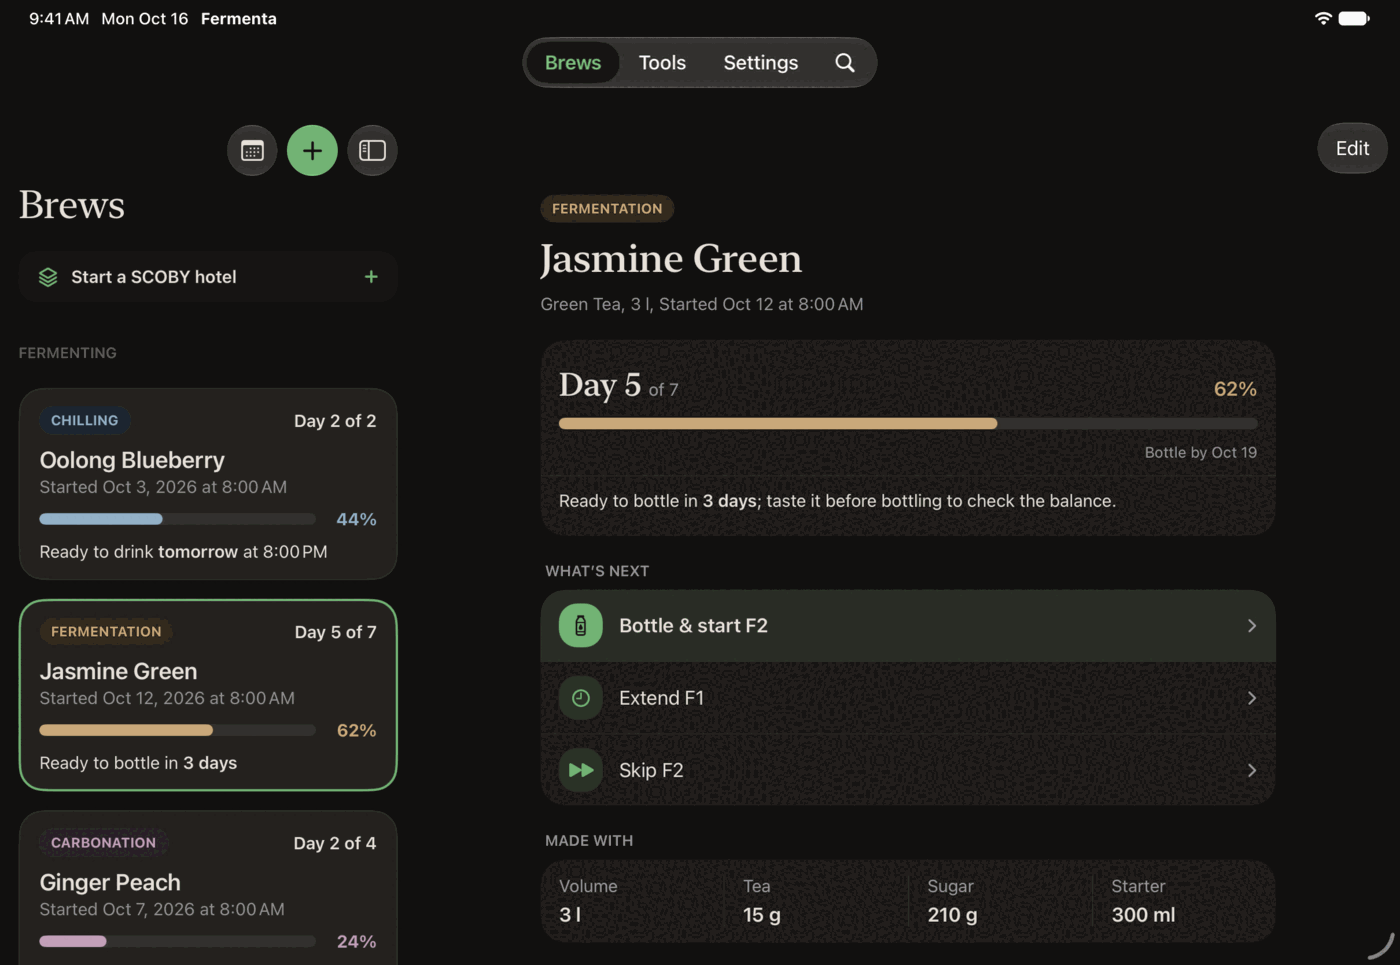Screen dimensions: 1400x965
Task: Click the Bottle by Oct 19 text
Action: click(1200, 452)
